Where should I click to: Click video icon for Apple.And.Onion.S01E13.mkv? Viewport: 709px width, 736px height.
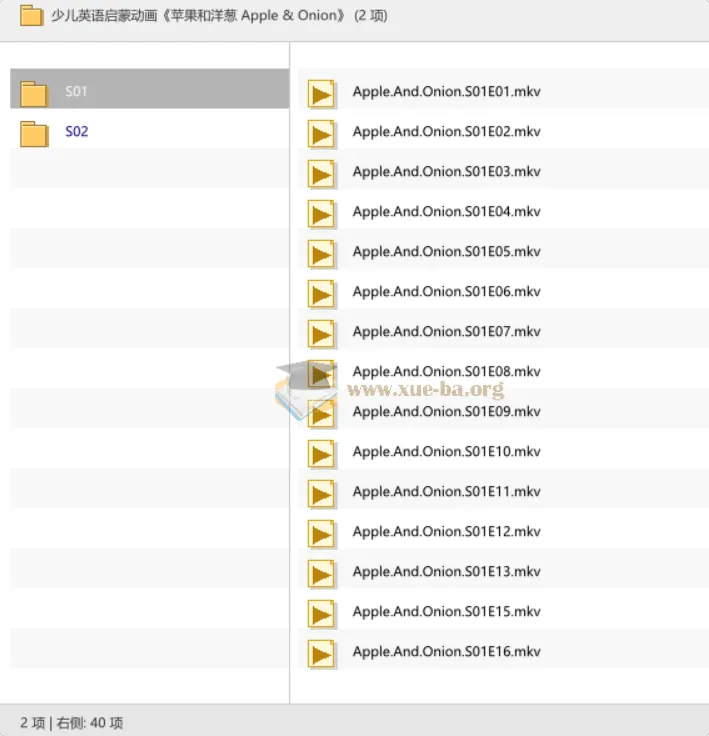pos(321,574)
